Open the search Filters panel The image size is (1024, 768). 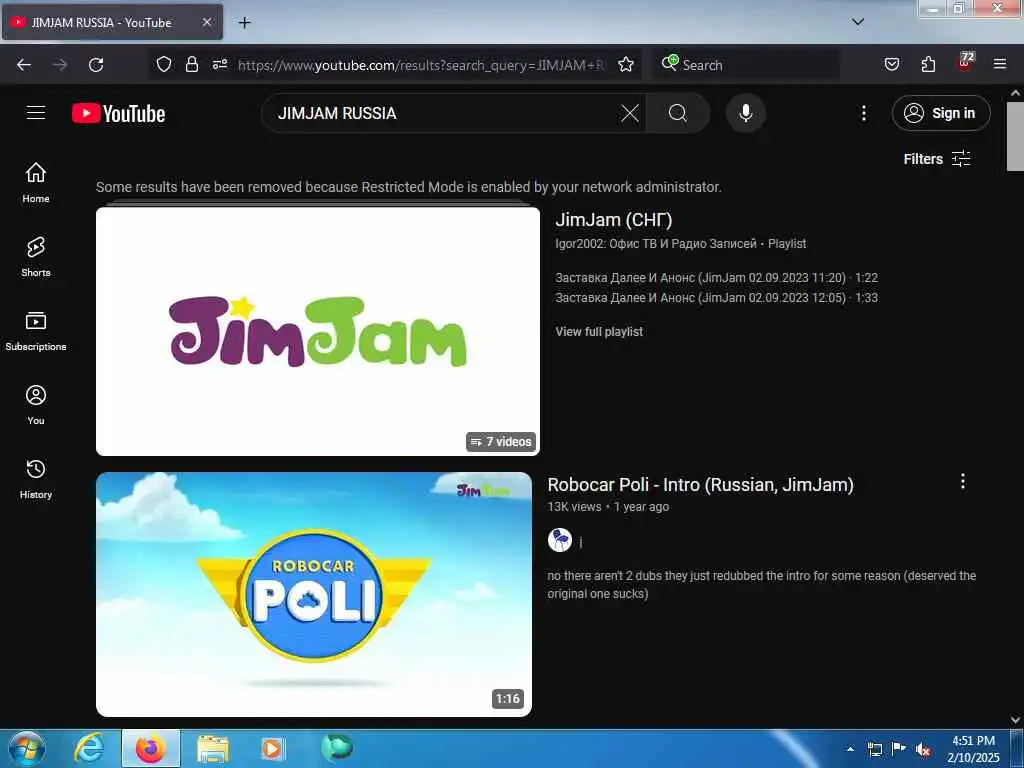[936, 159]
